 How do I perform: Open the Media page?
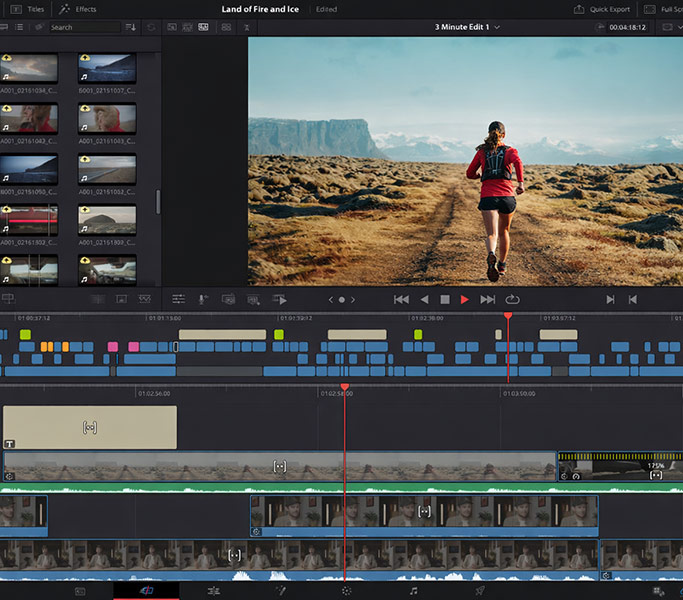pyautogui.click(x=80, y=591)
